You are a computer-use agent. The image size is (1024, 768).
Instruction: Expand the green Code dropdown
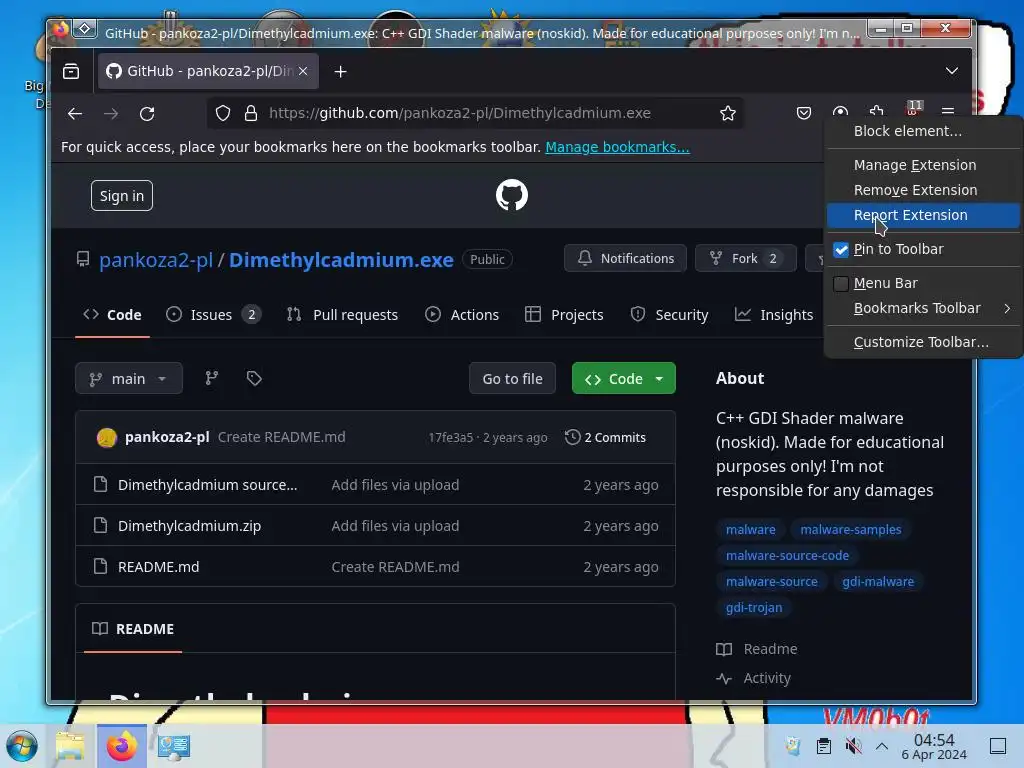point(624,379)
